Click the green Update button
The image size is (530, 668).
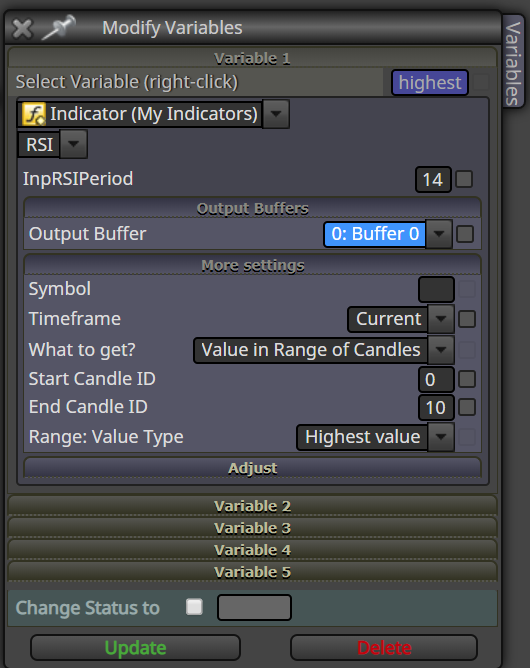pyautogui.click(x=135, y=648)
